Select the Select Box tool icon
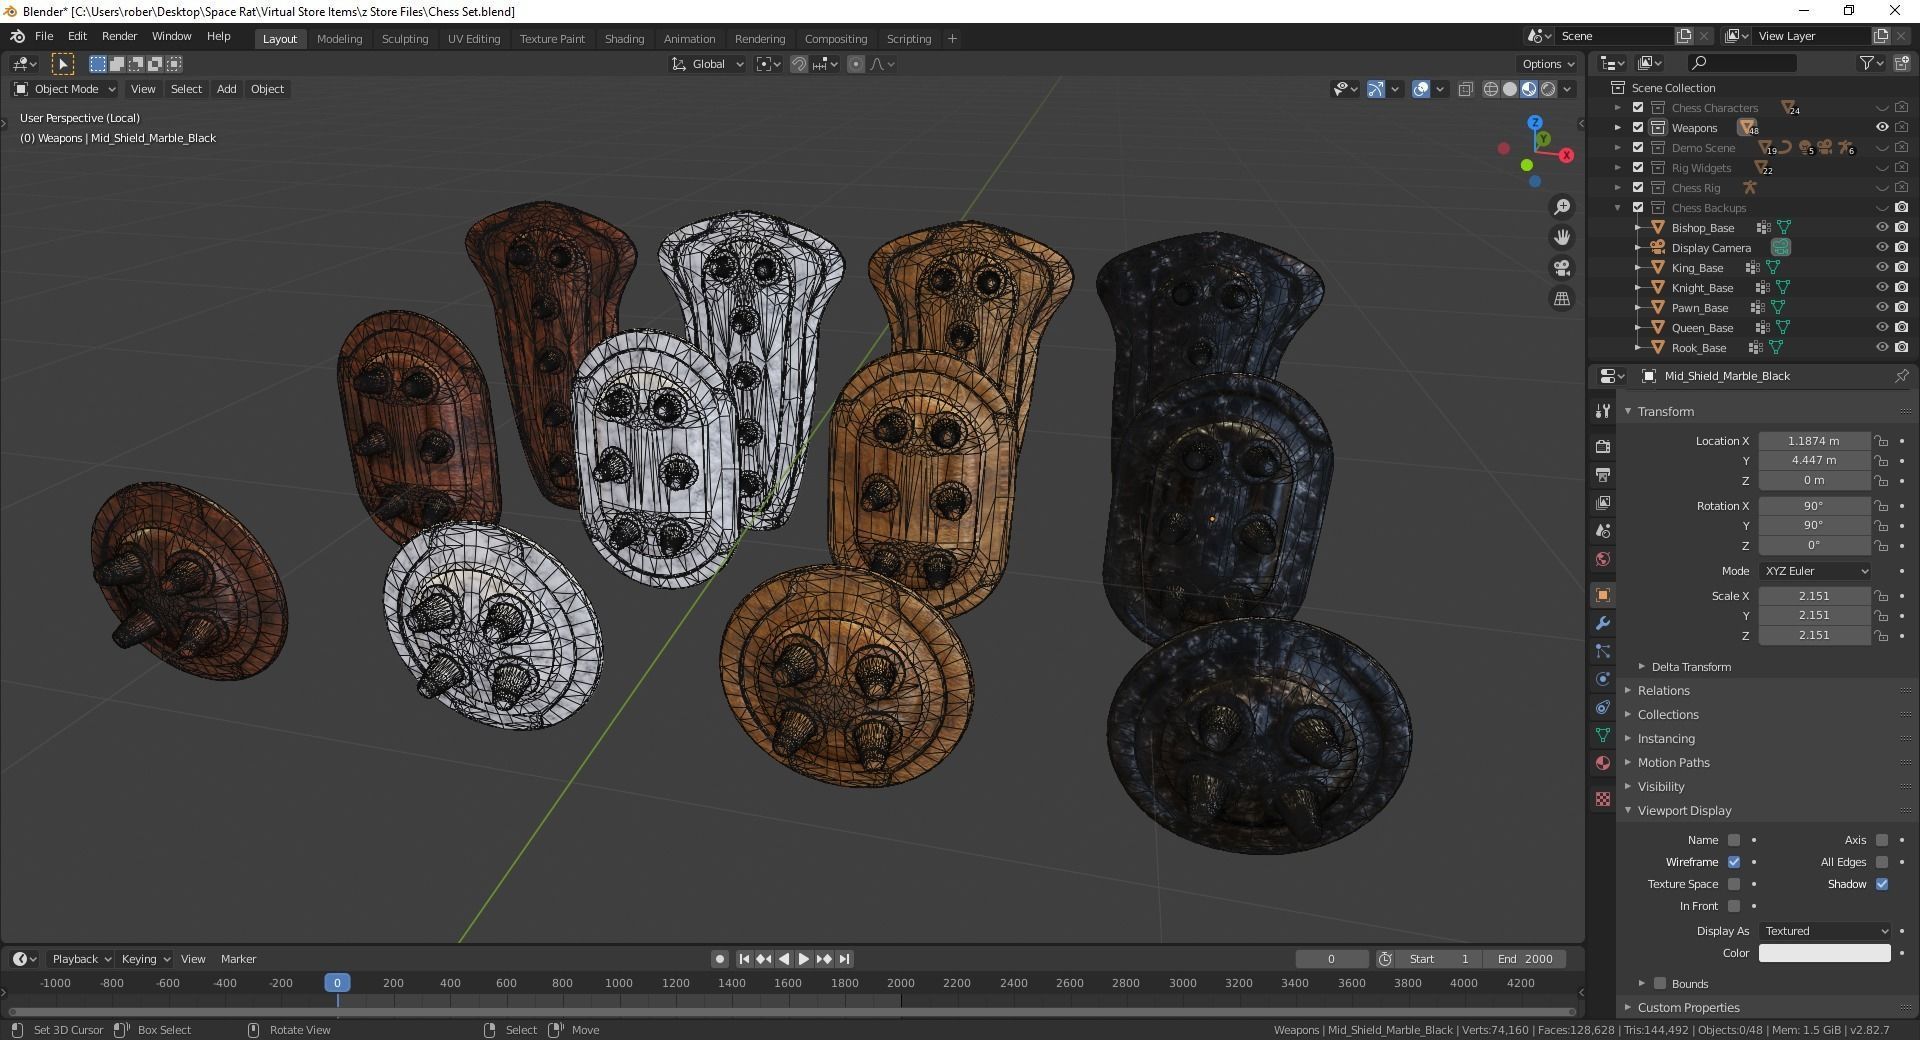Viewport: 1920px width, 1040px height. click(63, 64)
